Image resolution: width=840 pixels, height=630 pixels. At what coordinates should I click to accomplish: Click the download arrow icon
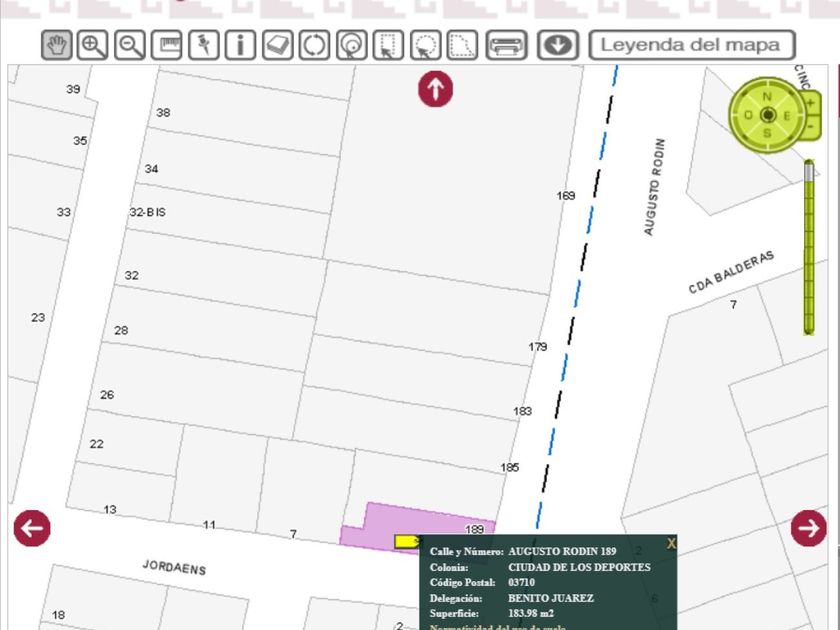pos(558,45)
